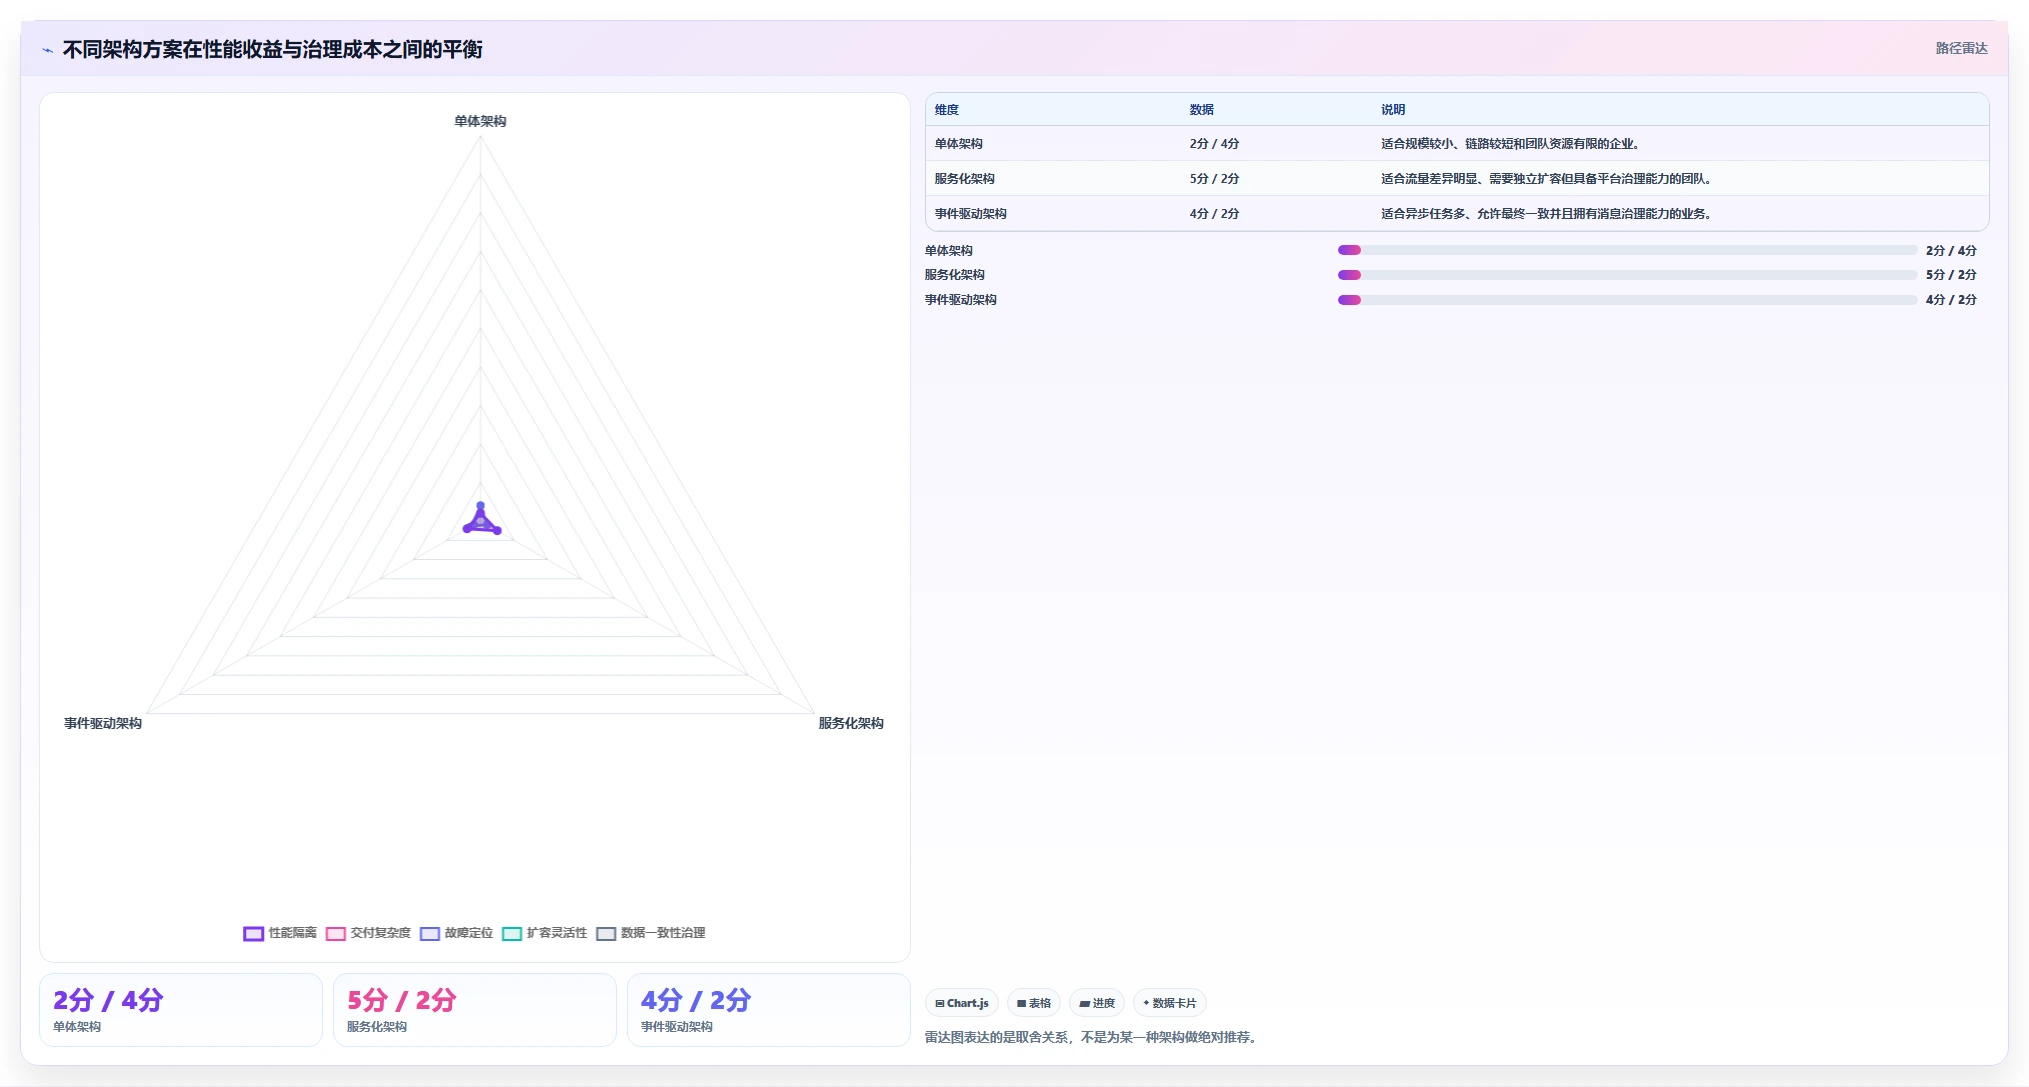Open the 2分 / 4分 单体架构 data card
Image resolution: width=2029 pixels, height=1087 pixels.
181,1010
